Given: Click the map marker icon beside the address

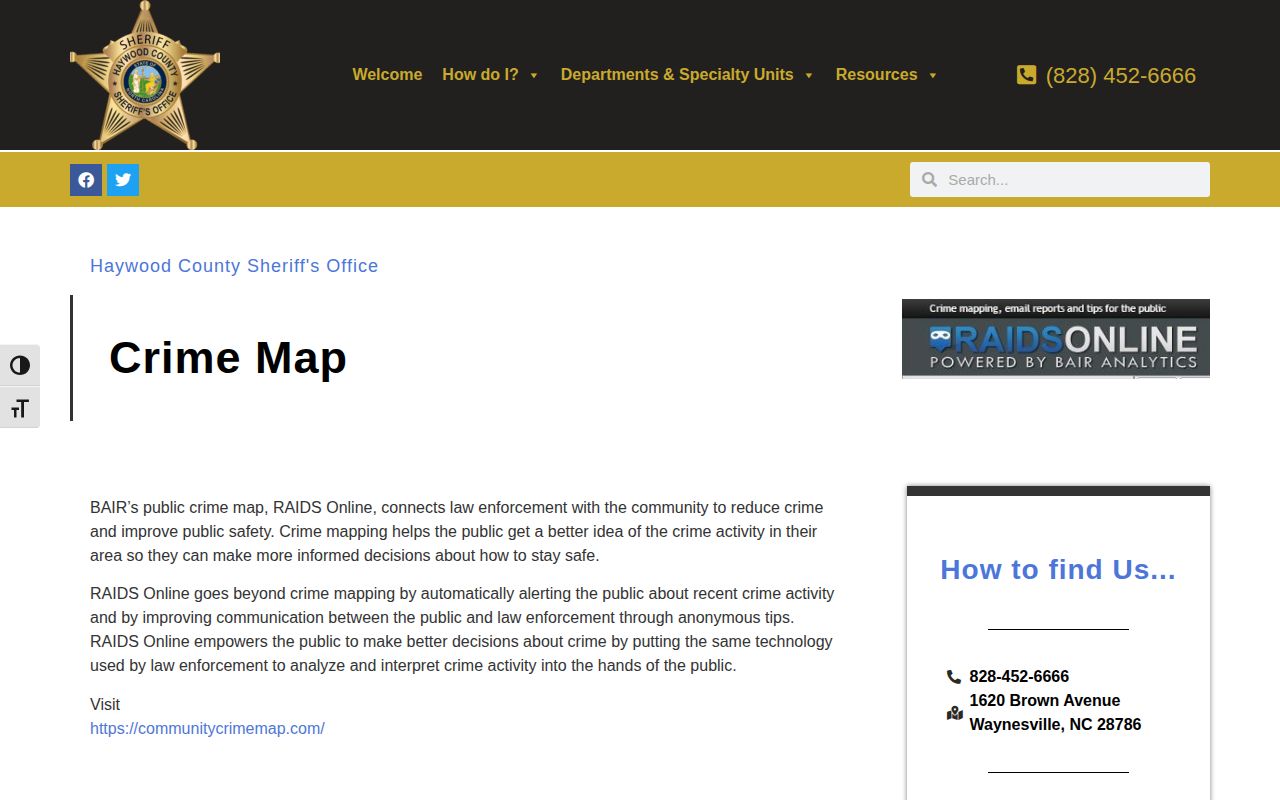Looking at the screenshot, I should click(x=954, y=713).
